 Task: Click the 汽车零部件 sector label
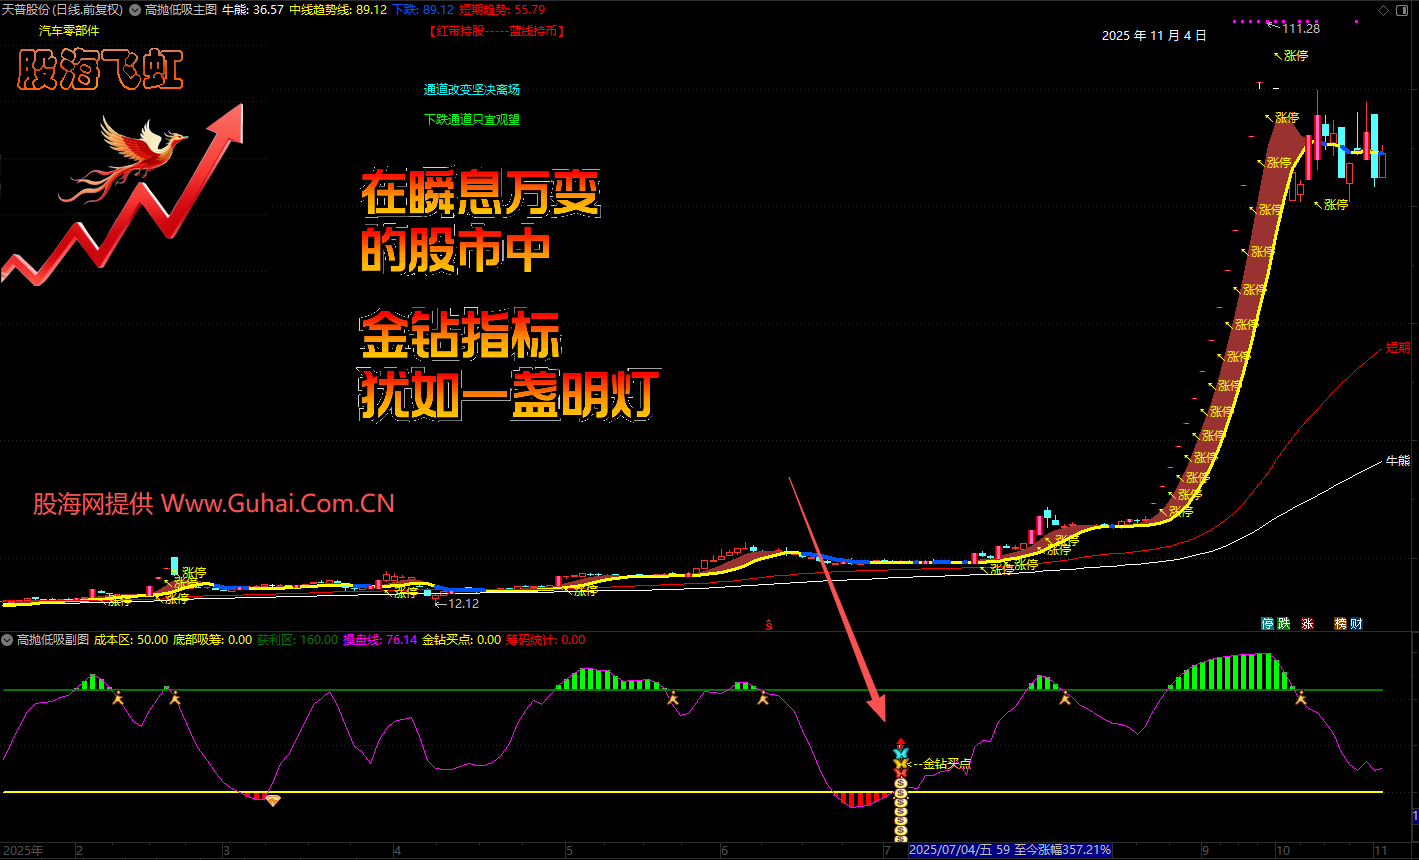tap(69, 31)
